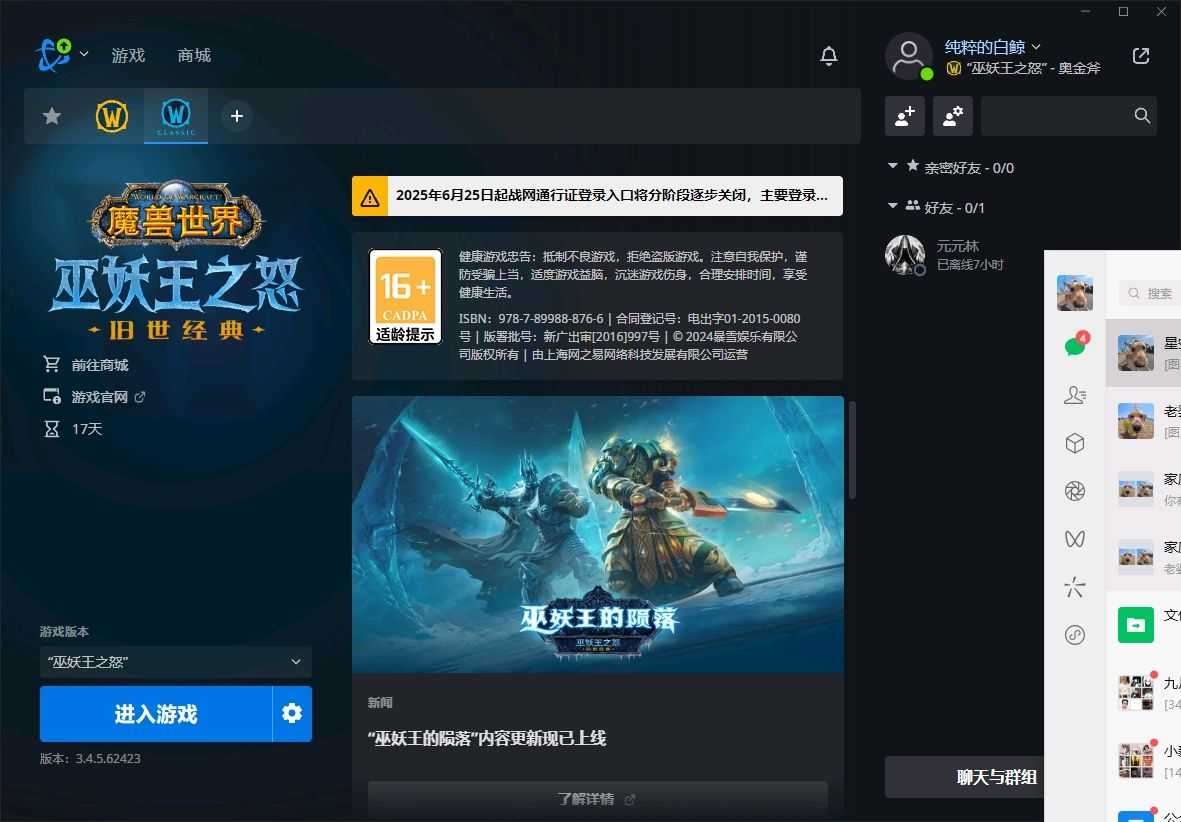This screenshot has height=822, width=1181.
Task: Click the “巫妖王之怒” - 奥金斧 status text
Action: [1033, 69]
